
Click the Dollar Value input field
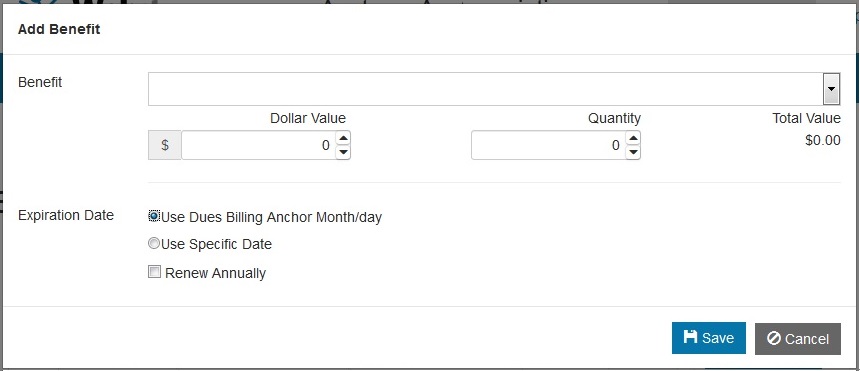[258, 145]
